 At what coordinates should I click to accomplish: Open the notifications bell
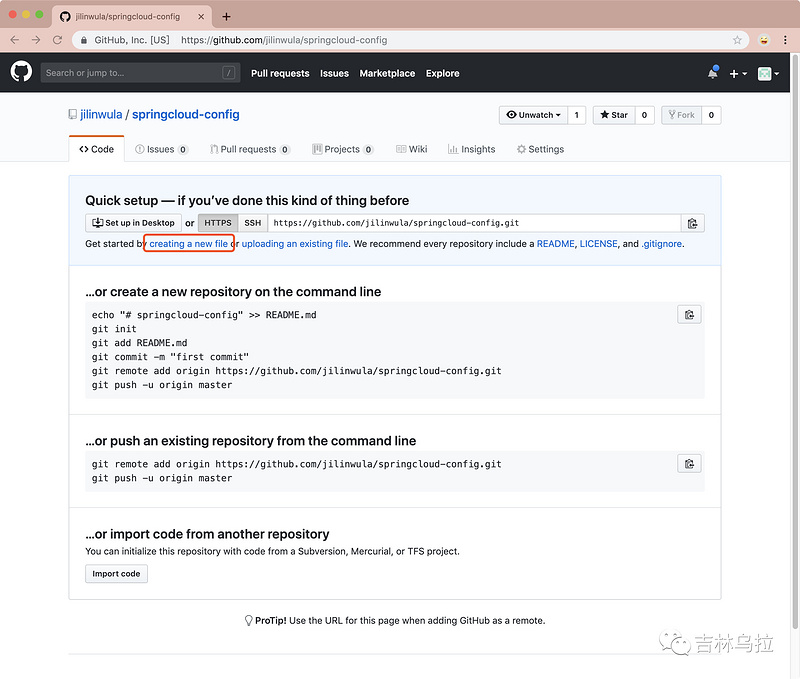713,73
